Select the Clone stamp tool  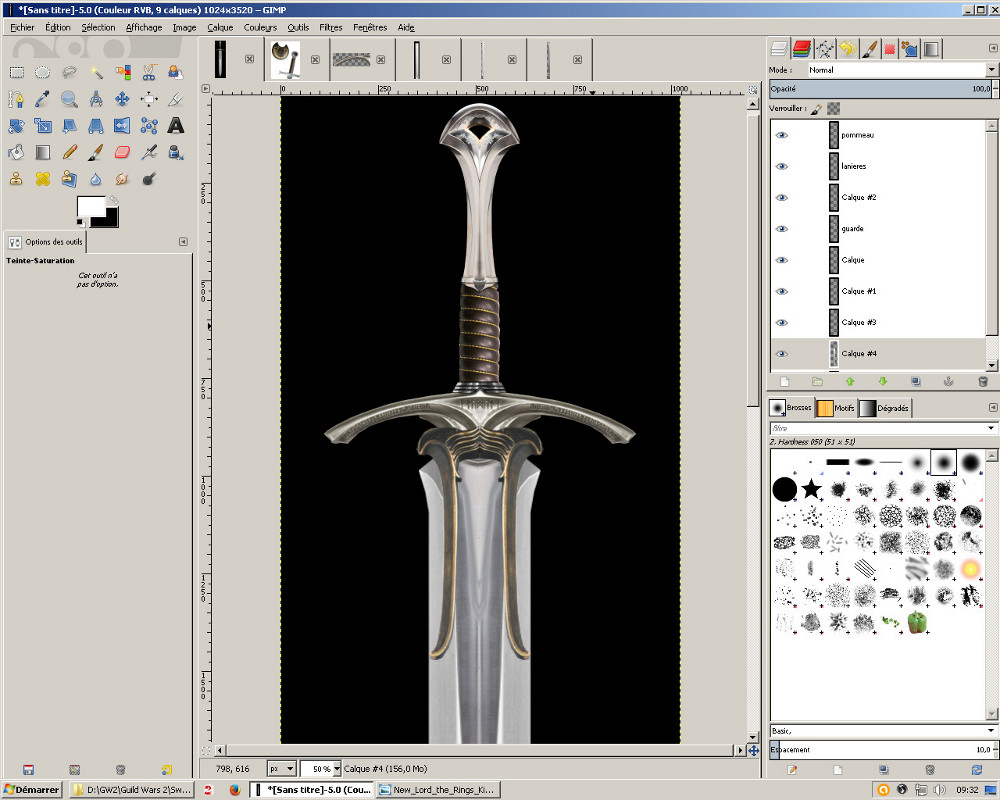[17, 179]
